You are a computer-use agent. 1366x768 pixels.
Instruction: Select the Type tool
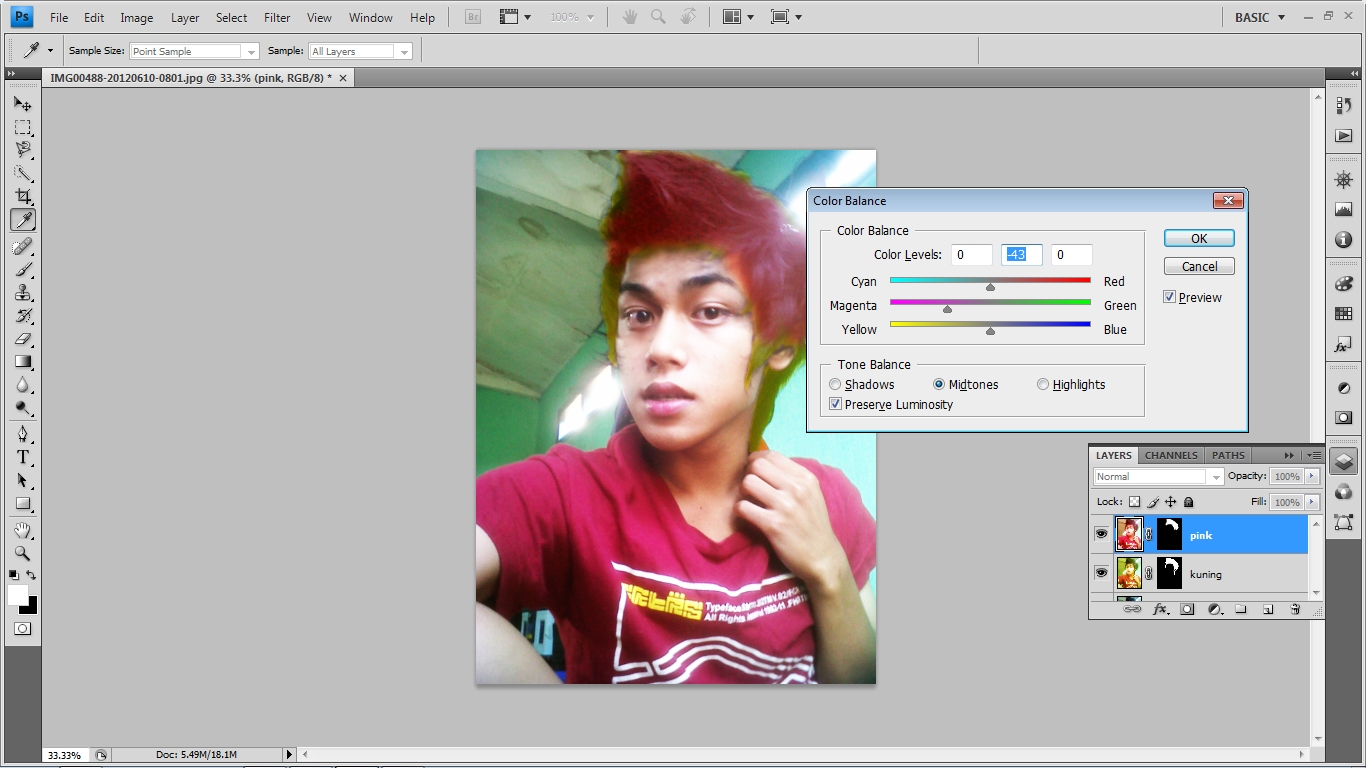tap(22, 457)
